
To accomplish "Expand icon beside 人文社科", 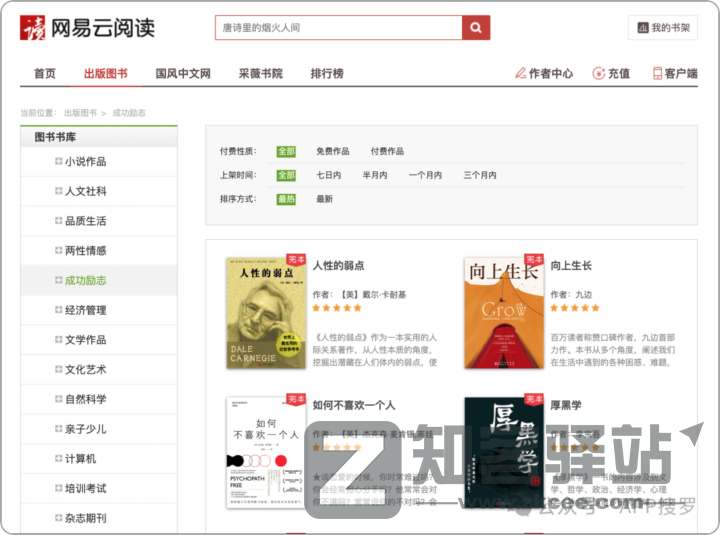I will pos(58,191).
